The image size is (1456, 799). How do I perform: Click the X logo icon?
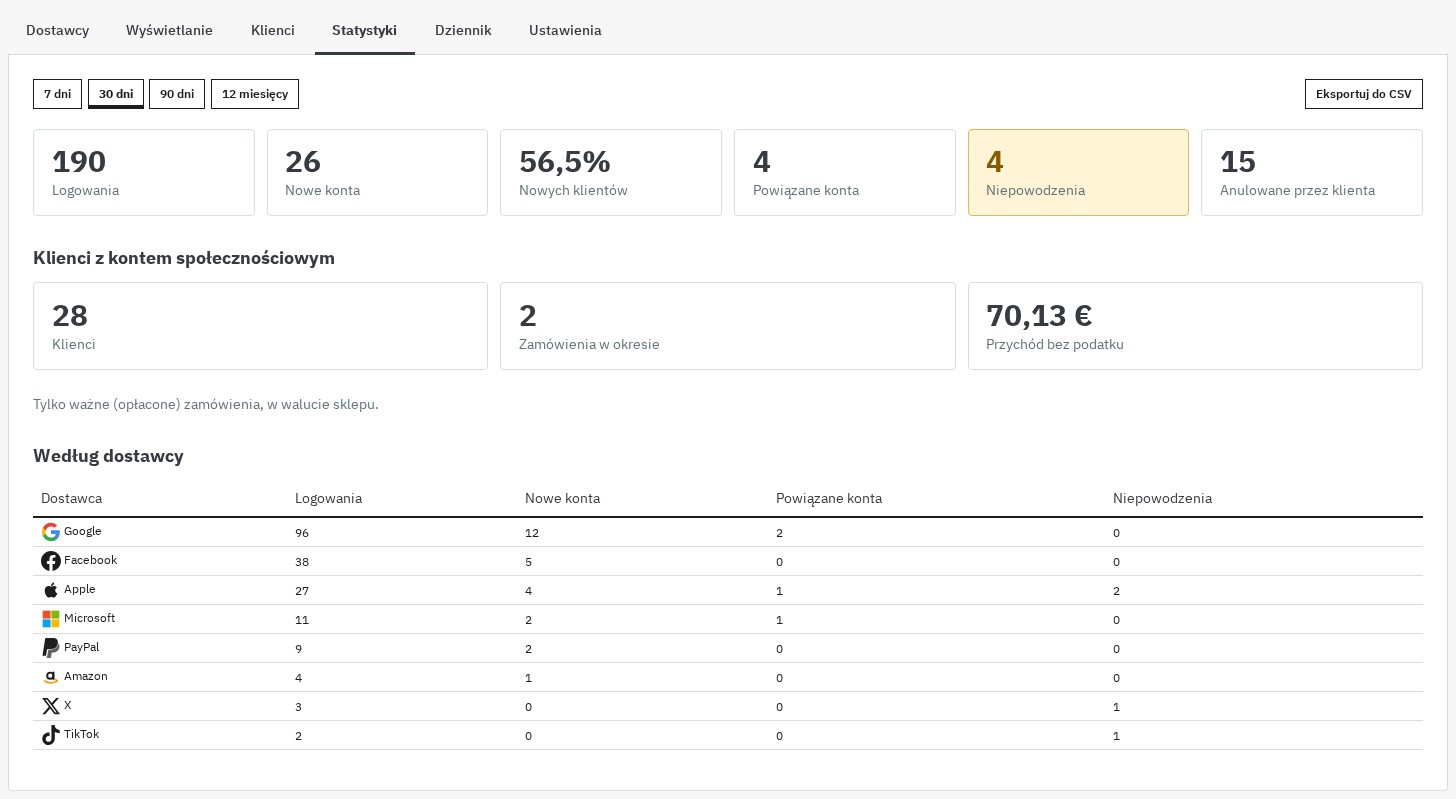[x=51, y=706]
